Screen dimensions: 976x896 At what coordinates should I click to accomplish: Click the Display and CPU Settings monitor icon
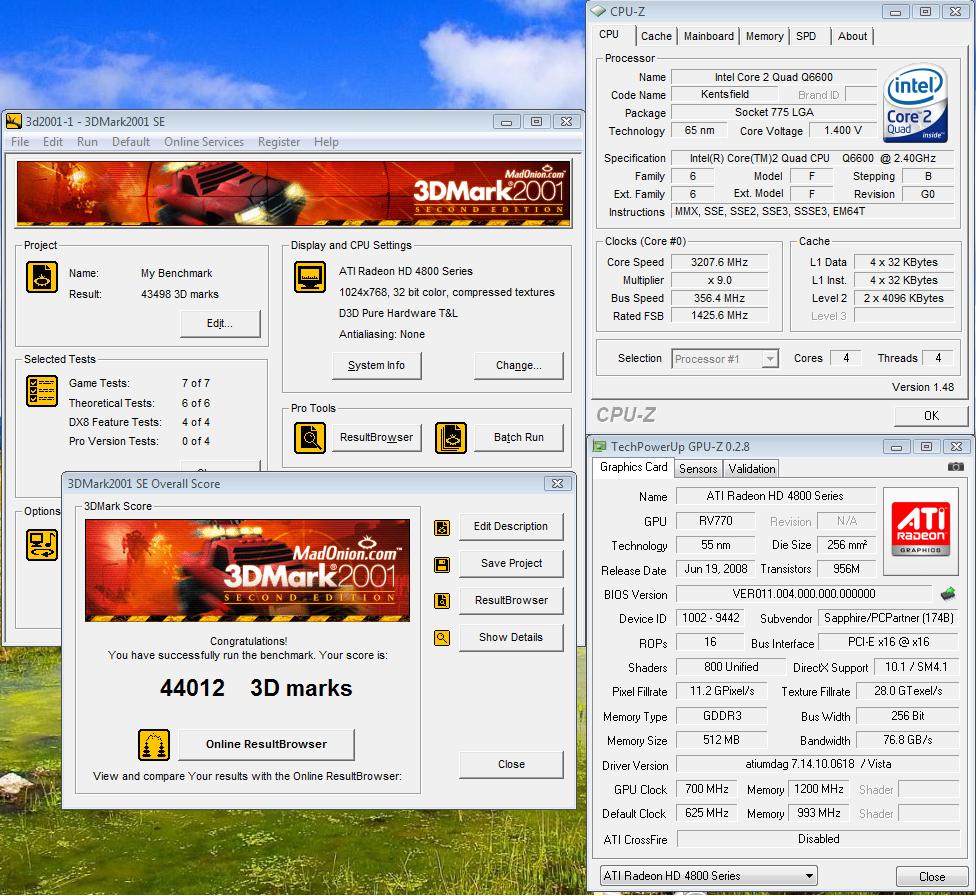click(x=310, y=277)
